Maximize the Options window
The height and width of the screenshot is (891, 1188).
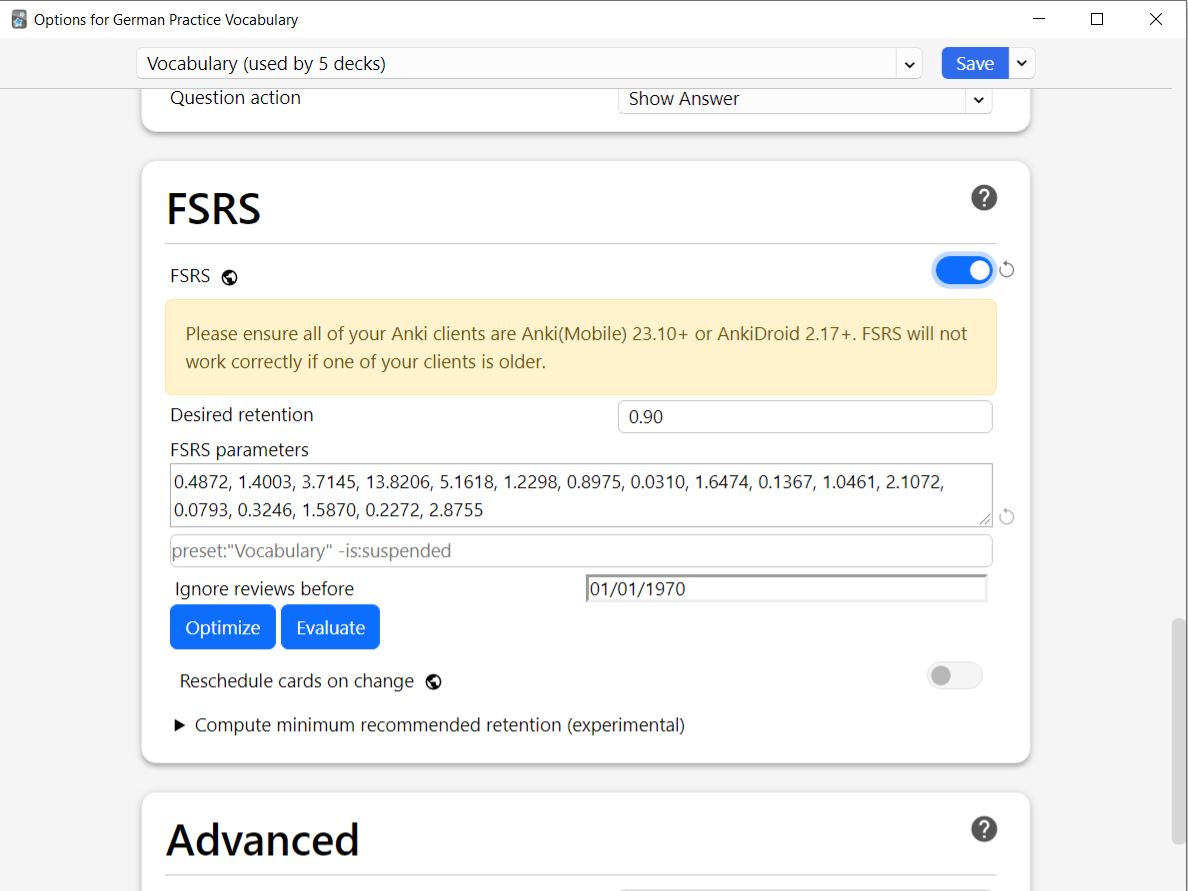click(1096, 19)
